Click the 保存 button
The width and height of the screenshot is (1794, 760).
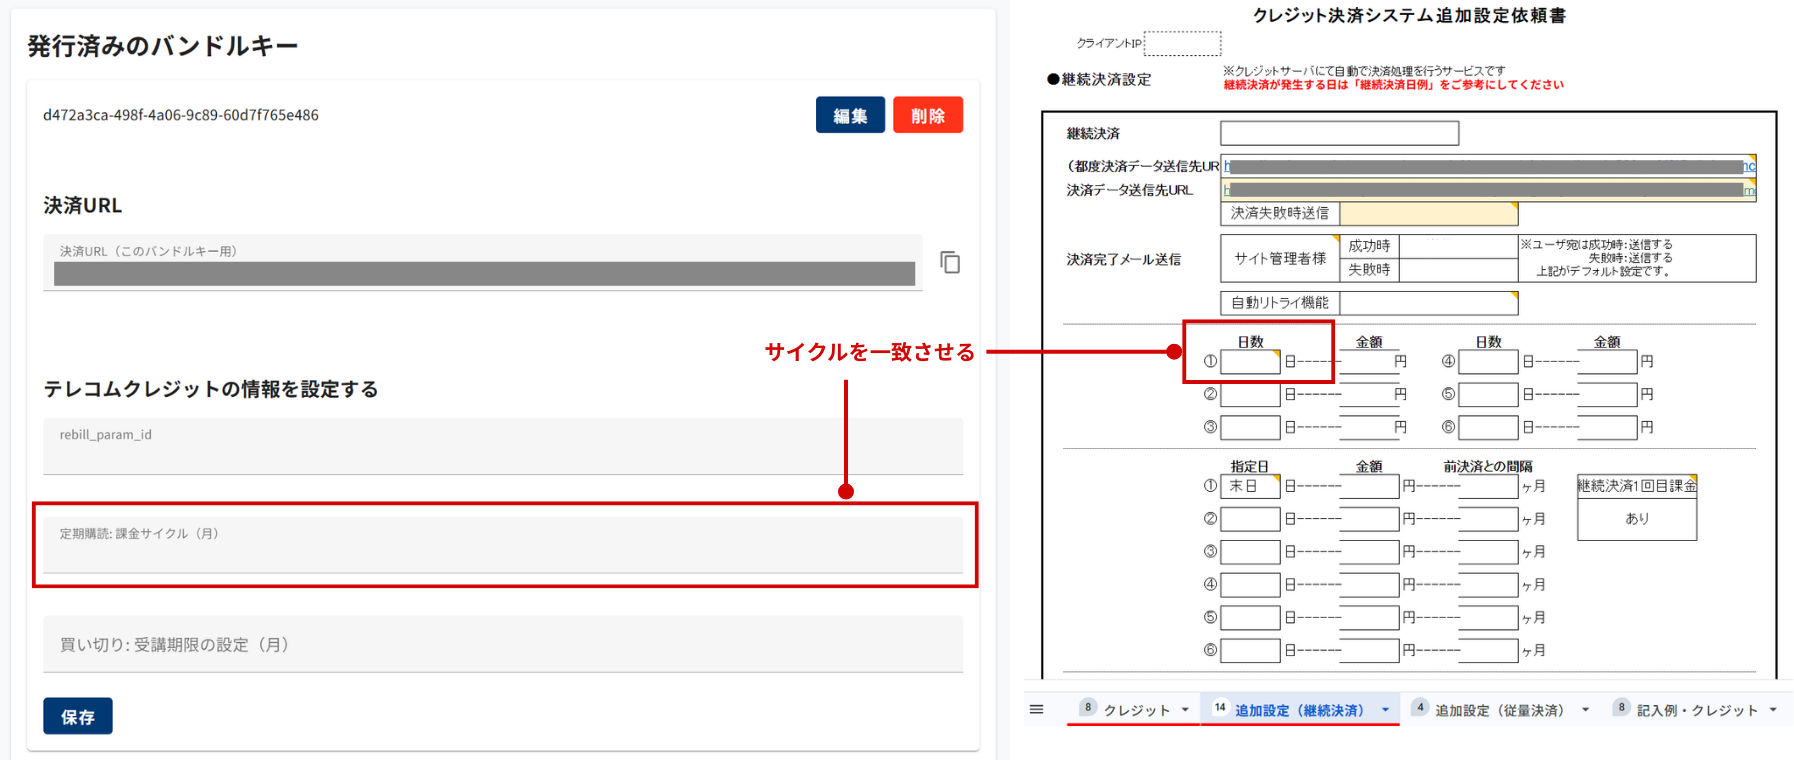click(x=78, y=717)
